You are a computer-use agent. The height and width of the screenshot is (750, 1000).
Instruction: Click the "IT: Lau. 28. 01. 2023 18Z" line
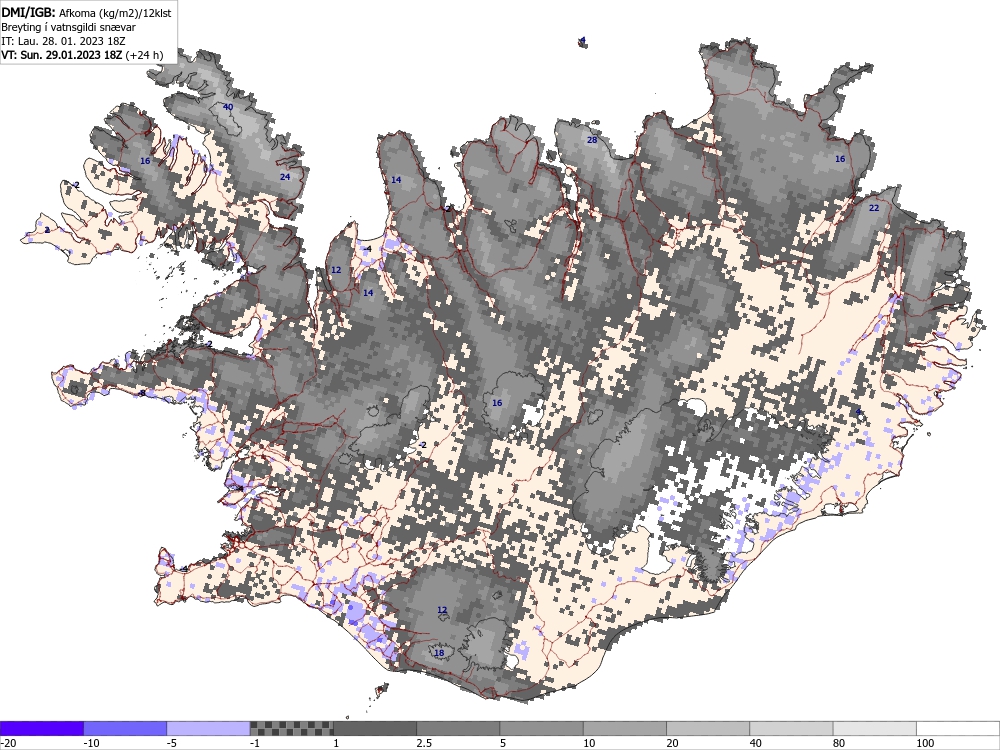(x=64, y=41)
